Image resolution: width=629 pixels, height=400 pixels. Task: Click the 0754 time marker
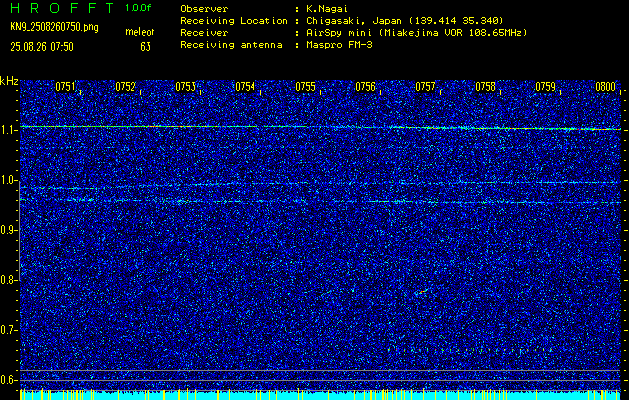click(x=245, y=87)
